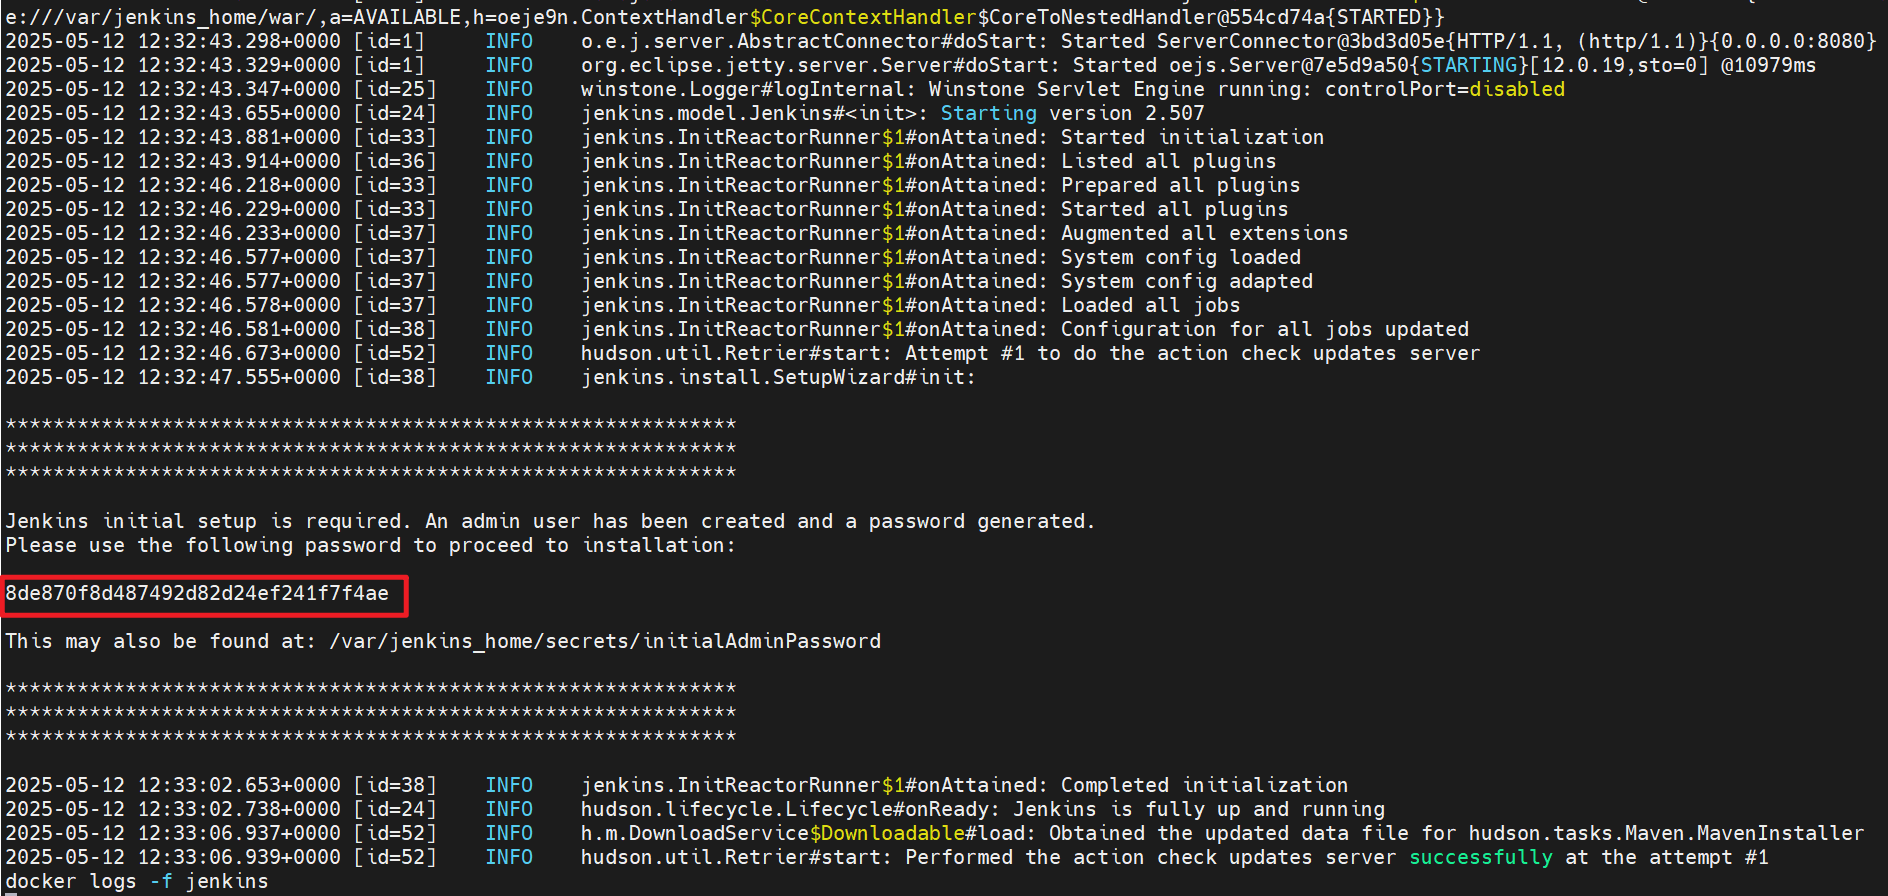
Task: Click the 'Listed all plugins' log entry
Action: (x=1168, y=162)
